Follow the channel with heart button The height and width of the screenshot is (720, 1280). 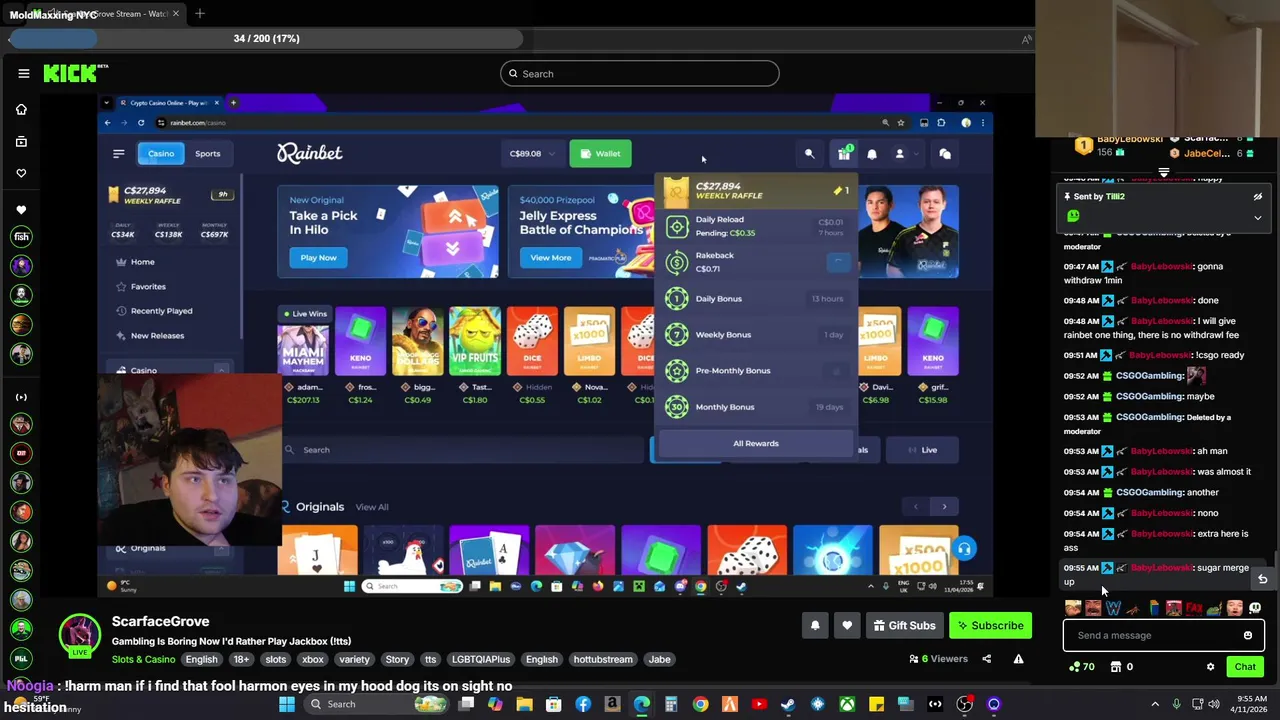click(847, 626)
